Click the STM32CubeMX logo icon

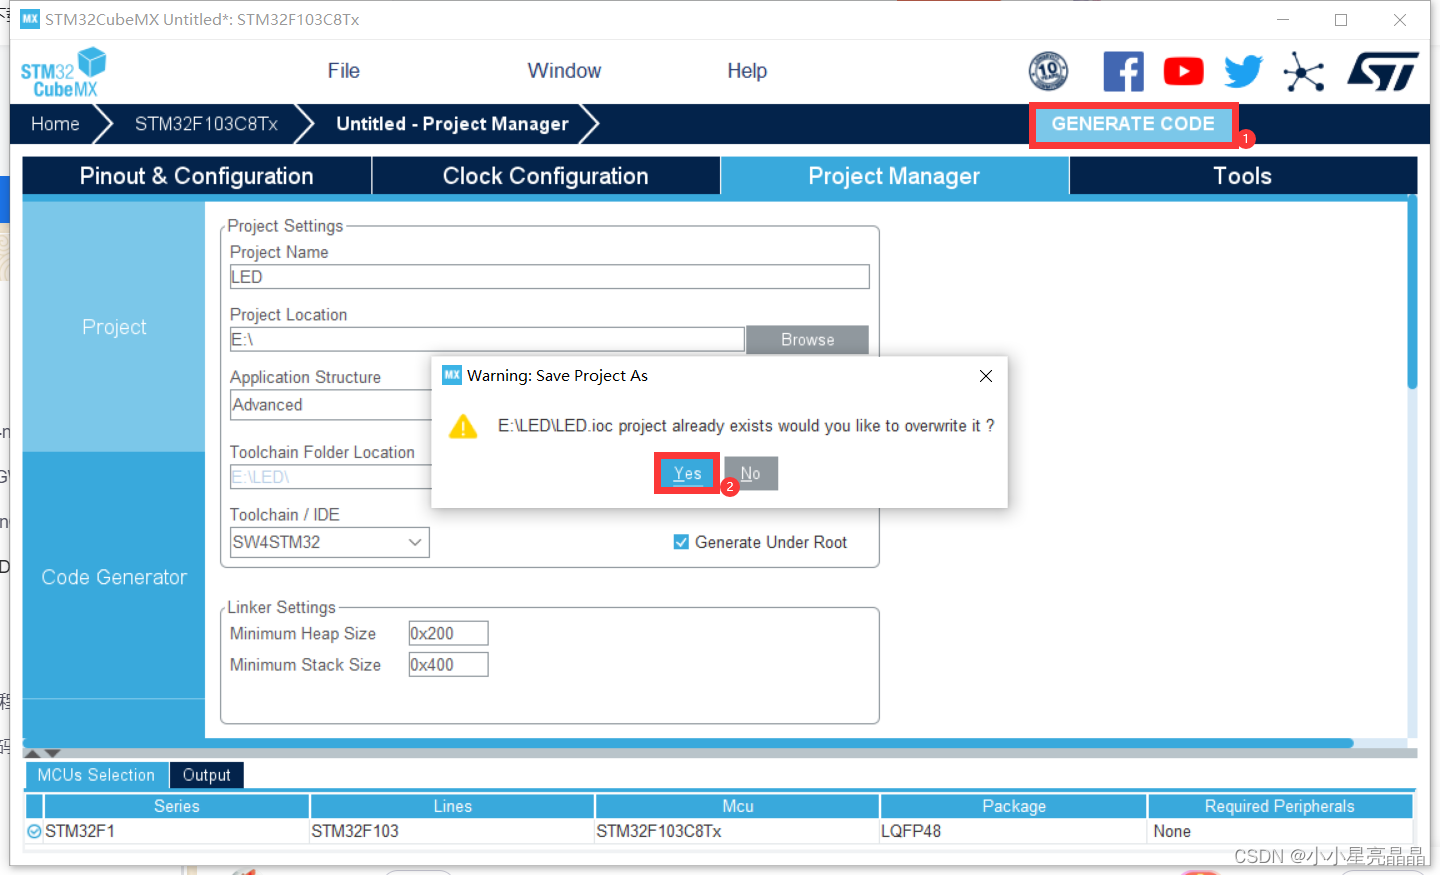63,72
